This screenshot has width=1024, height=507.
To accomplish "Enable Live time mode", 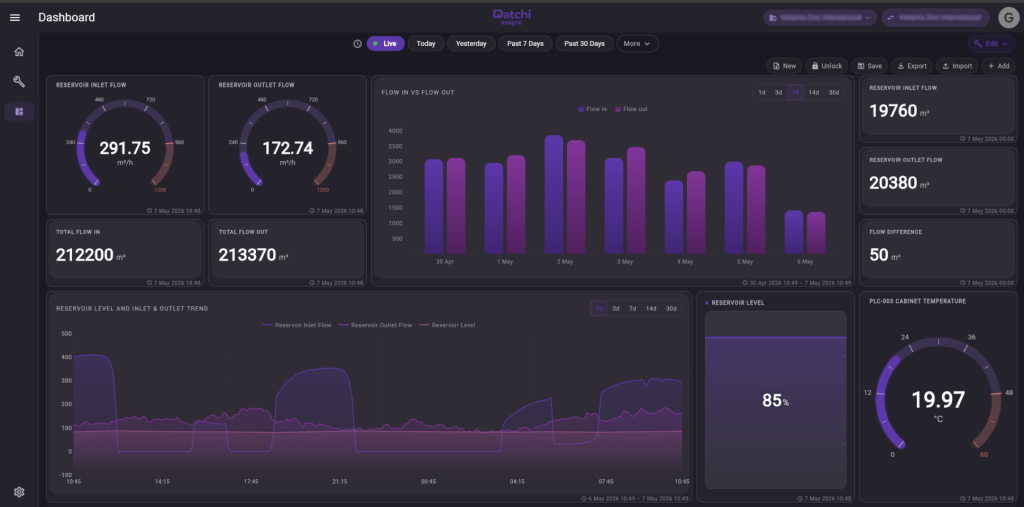I will pos(385,44).
